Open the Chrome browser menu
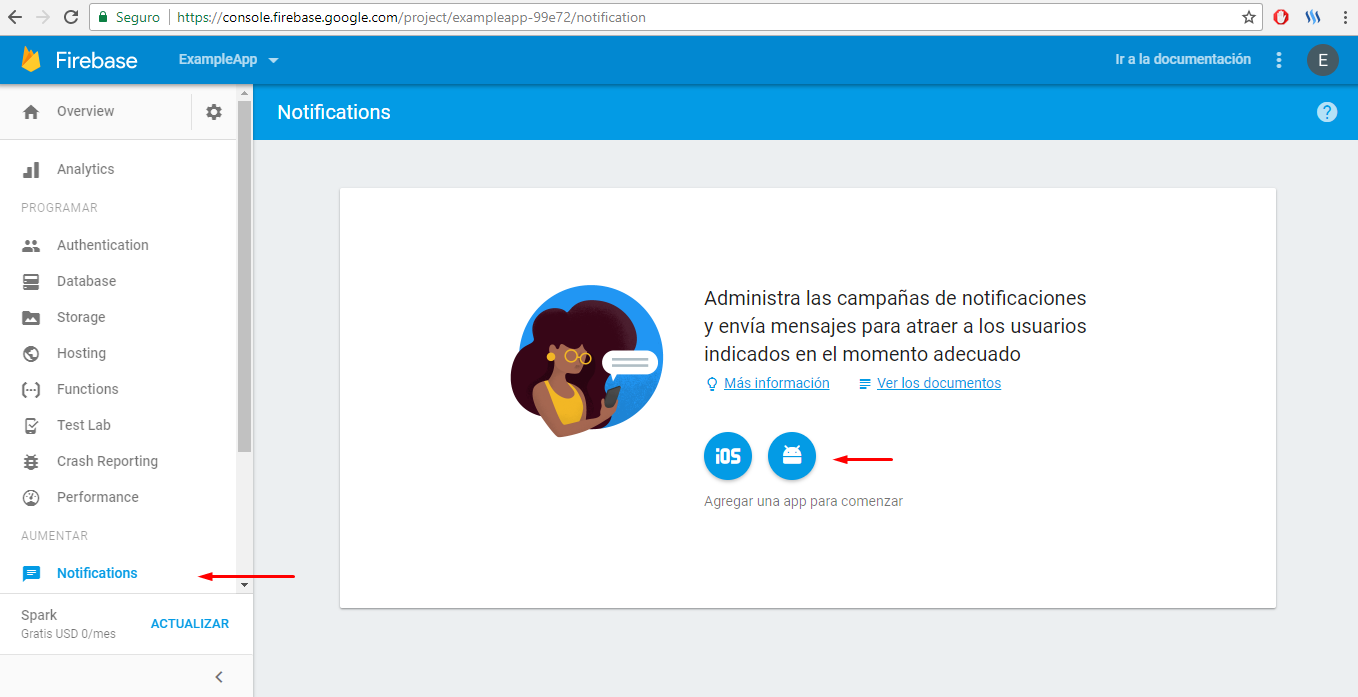This screenshot has height=697, width=1358. [x=1343, y=17]
